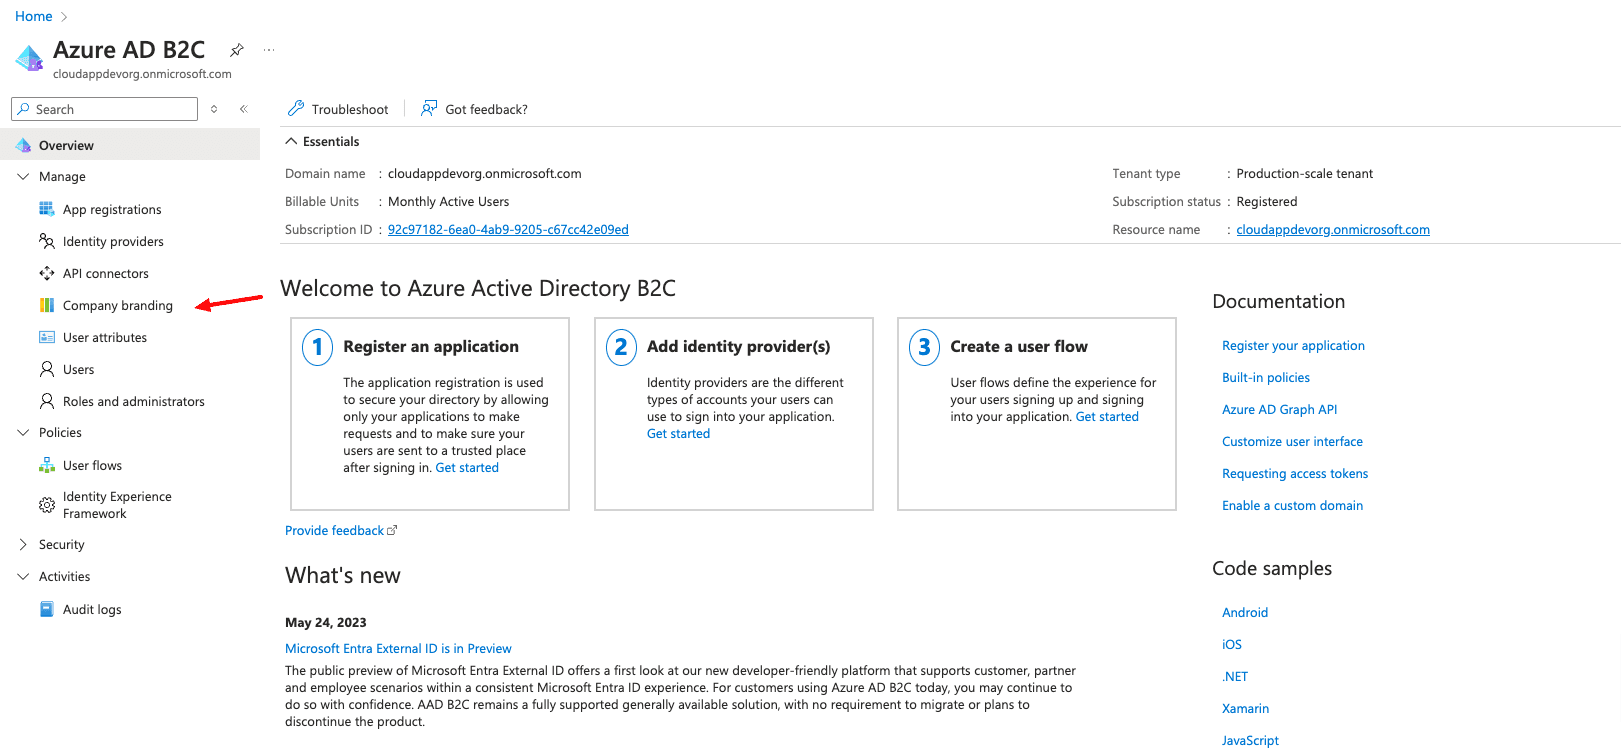The height and width of the screenshot is (749, 1621).
Task: Click the sort arrows beside Search
Action: (x=214, y=109)
